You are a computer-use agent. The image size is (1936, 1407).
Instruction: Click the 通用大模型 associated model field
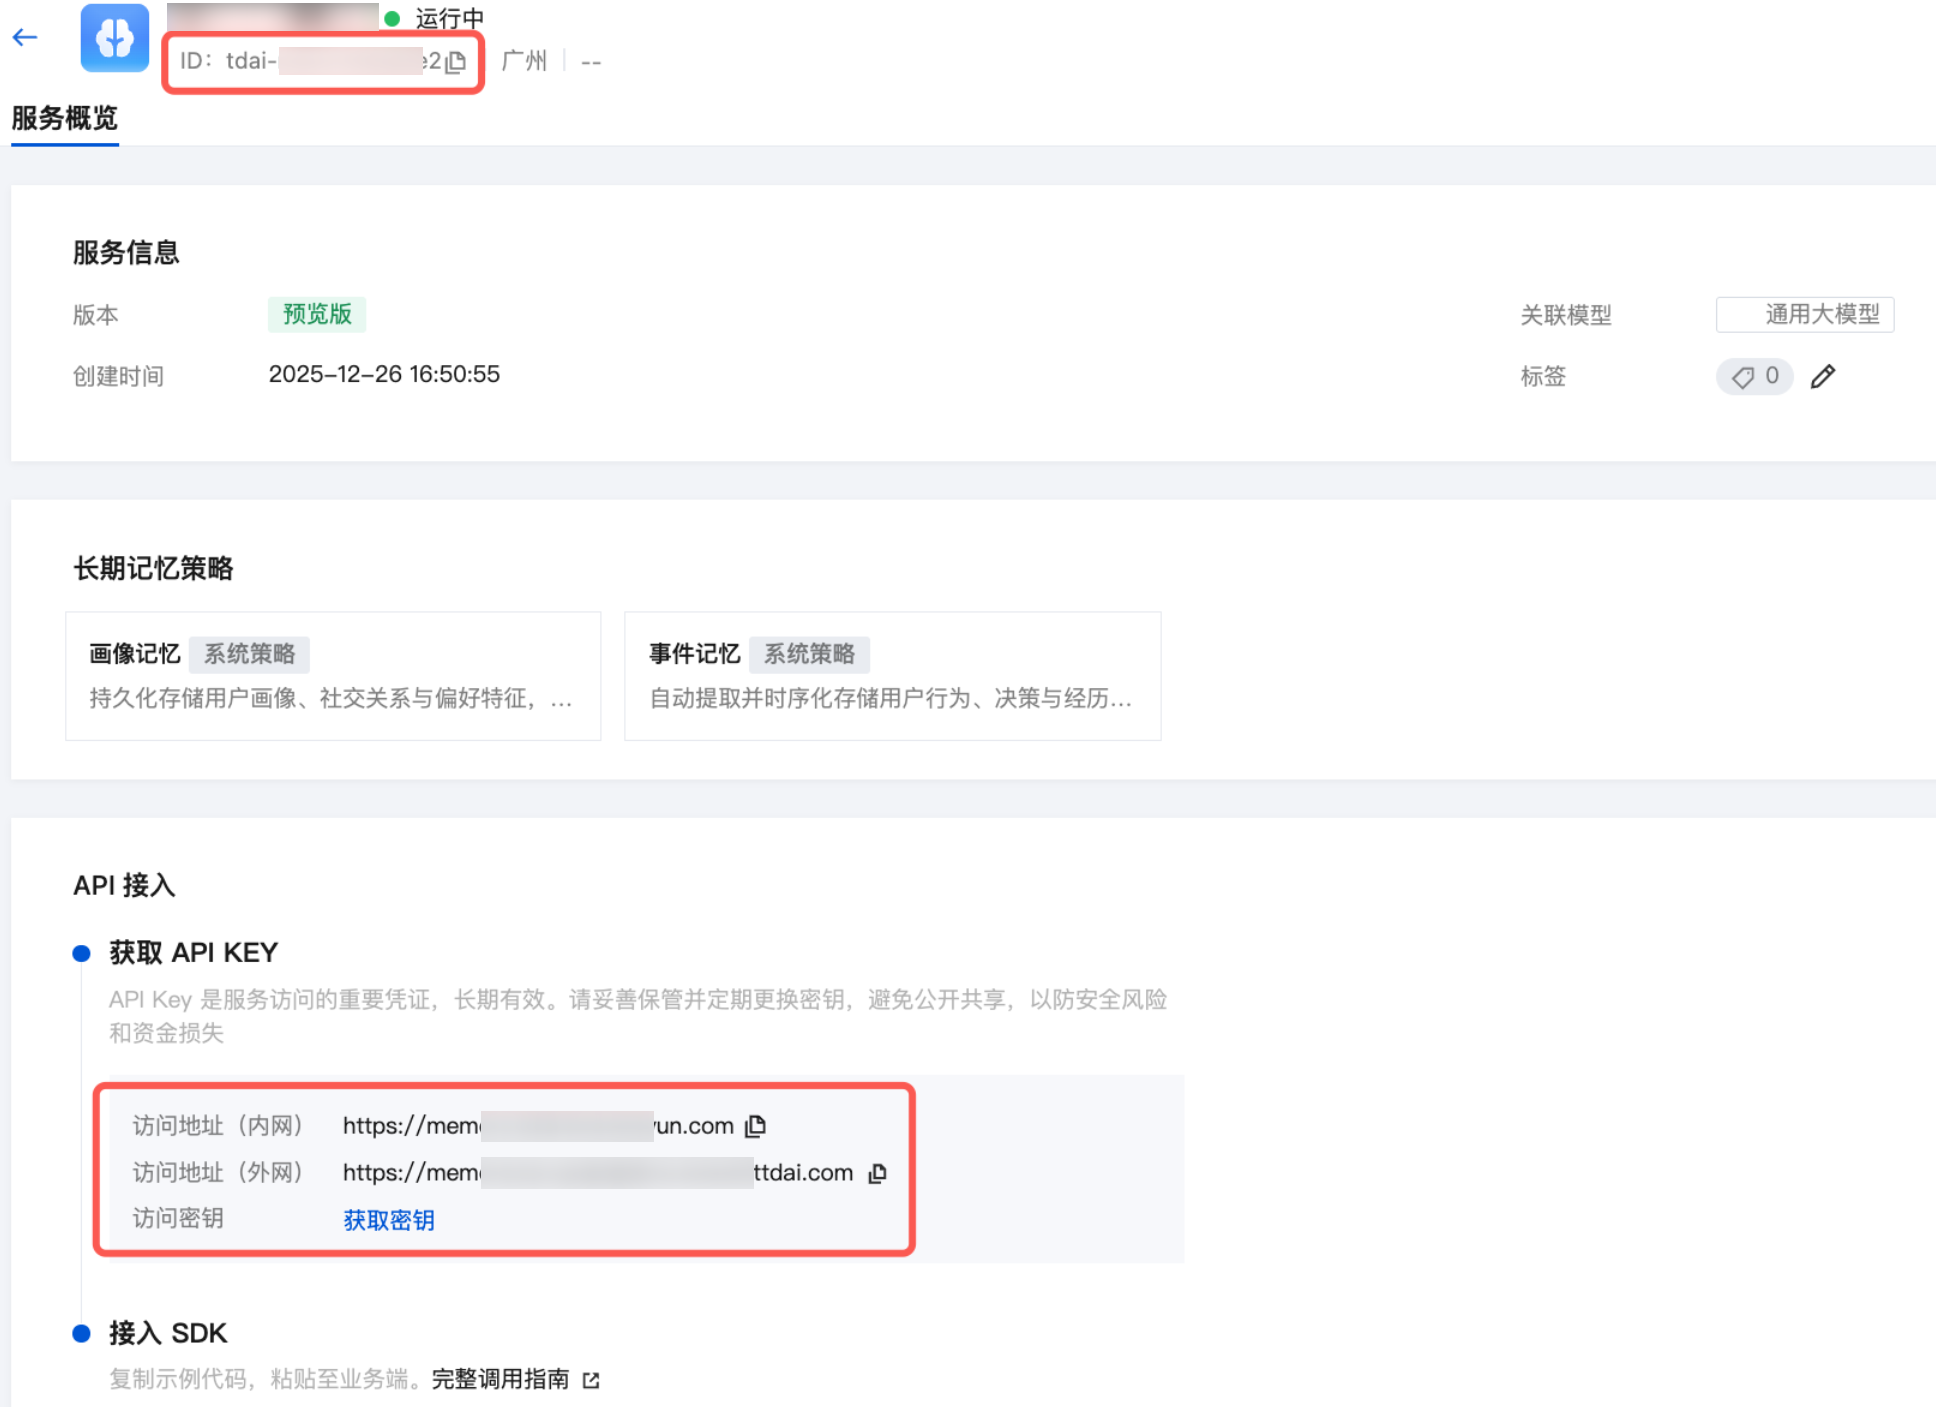[x=1804, y=314]
